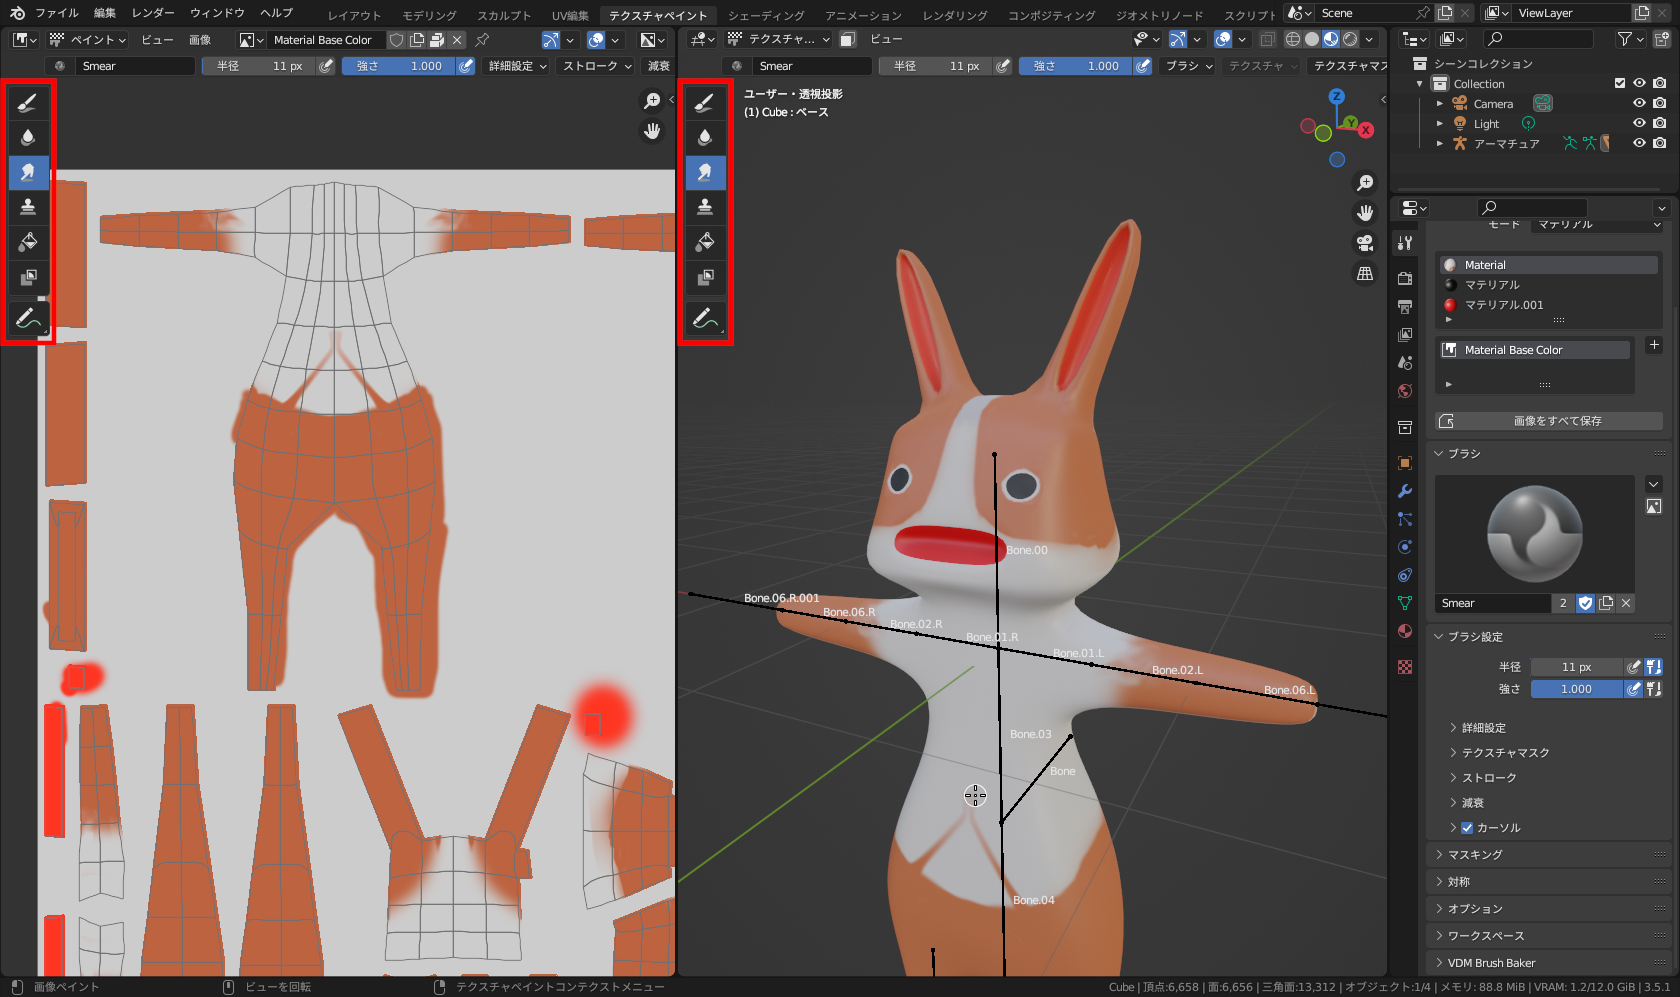Image resolution: width=1680 pixels, height=997 pixels.
Task: Pick the Mask tool in image editor toolbar
Action: [28, 277]
